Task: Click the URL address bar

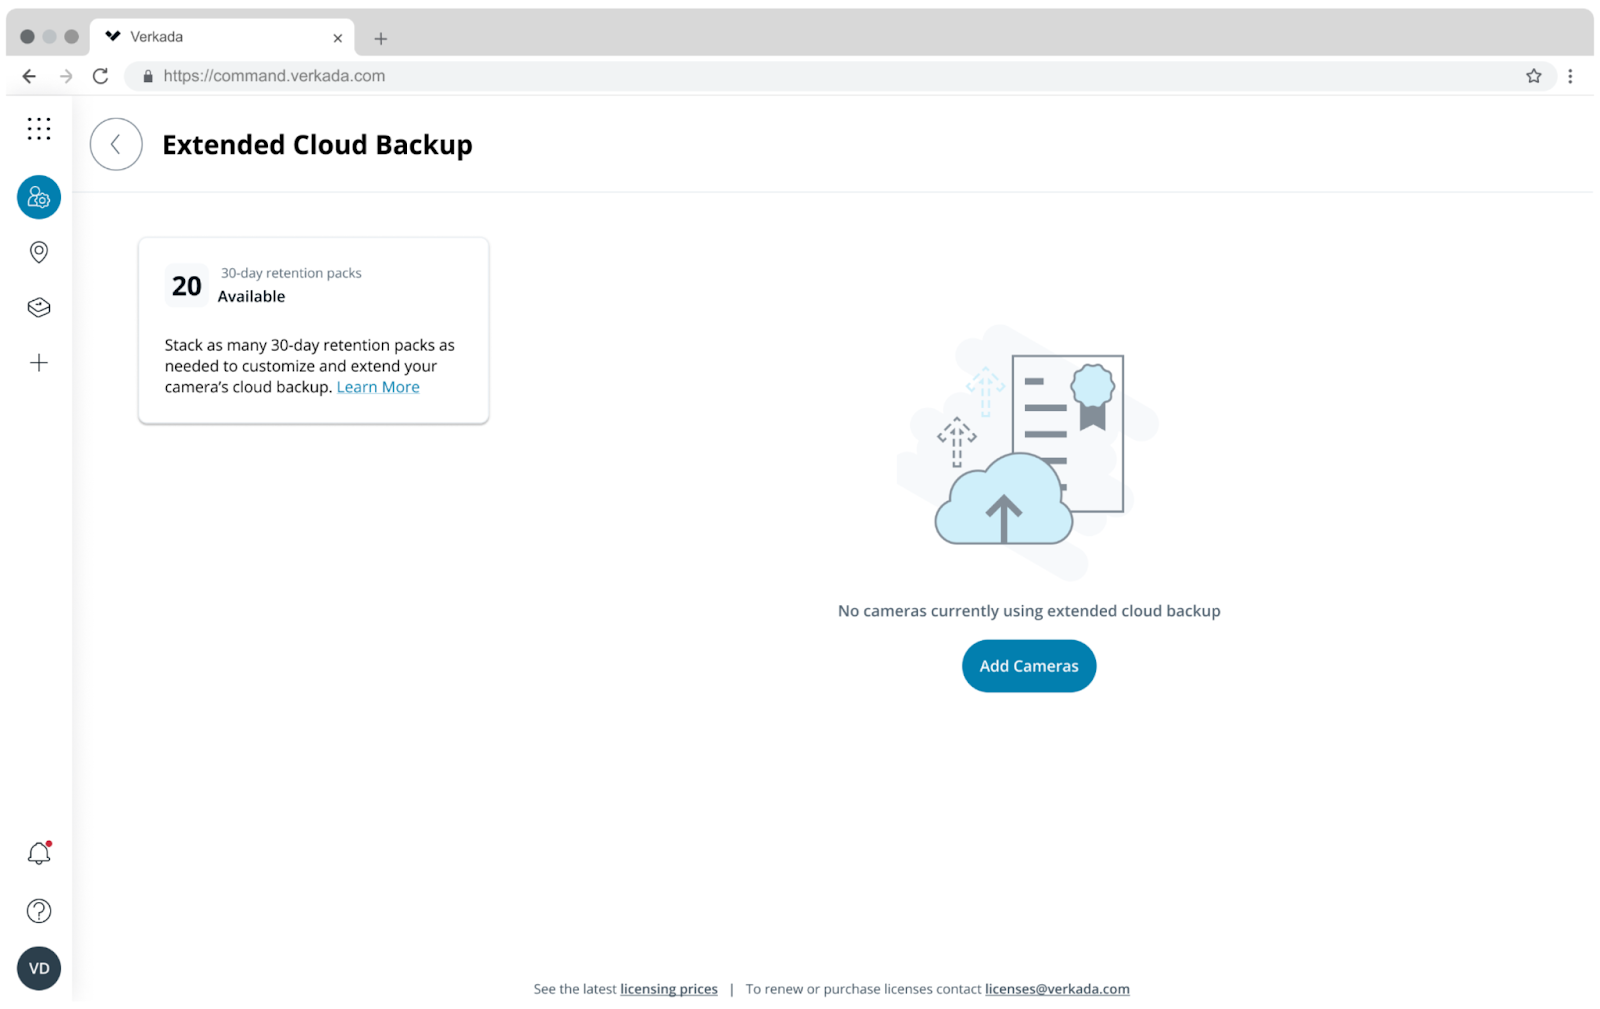Action: (800, 76)
